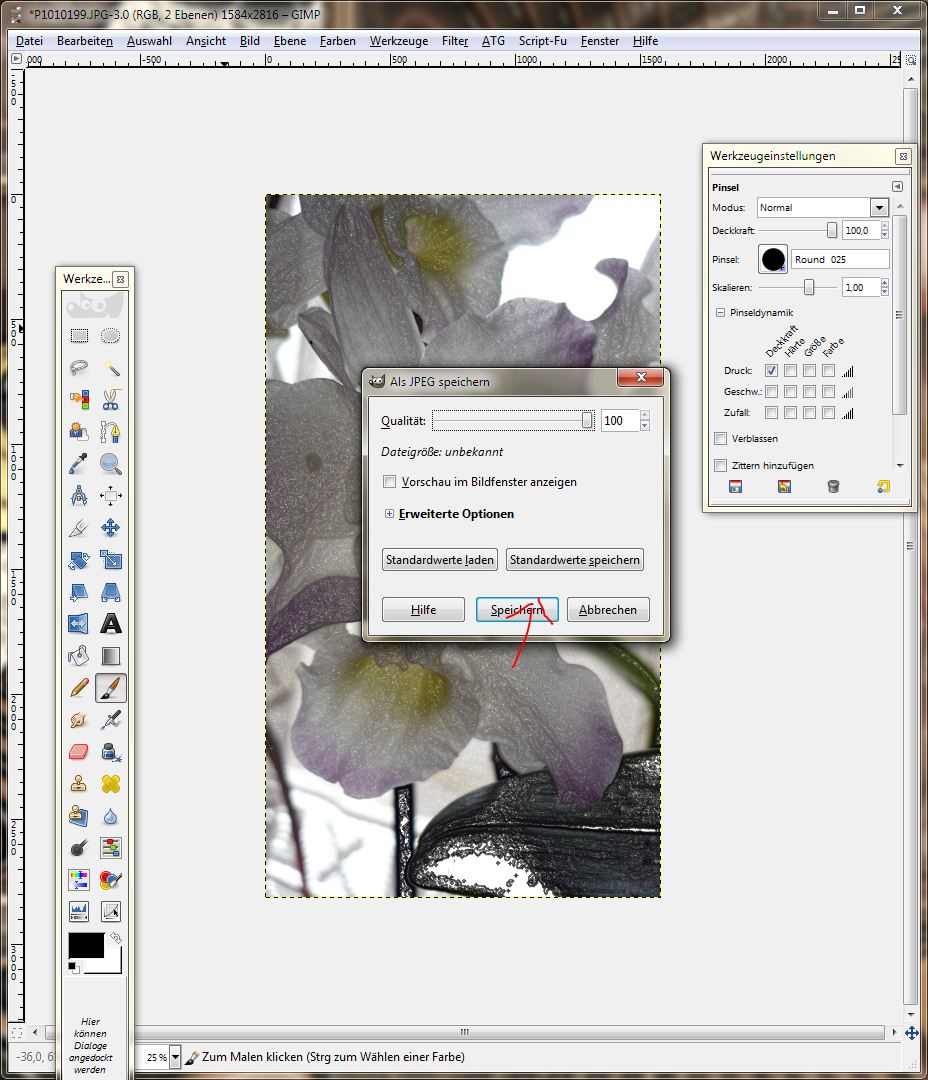The image size is (928, 1080).
Task: Activate the Eraser tool
Action: tap(79, 751)
